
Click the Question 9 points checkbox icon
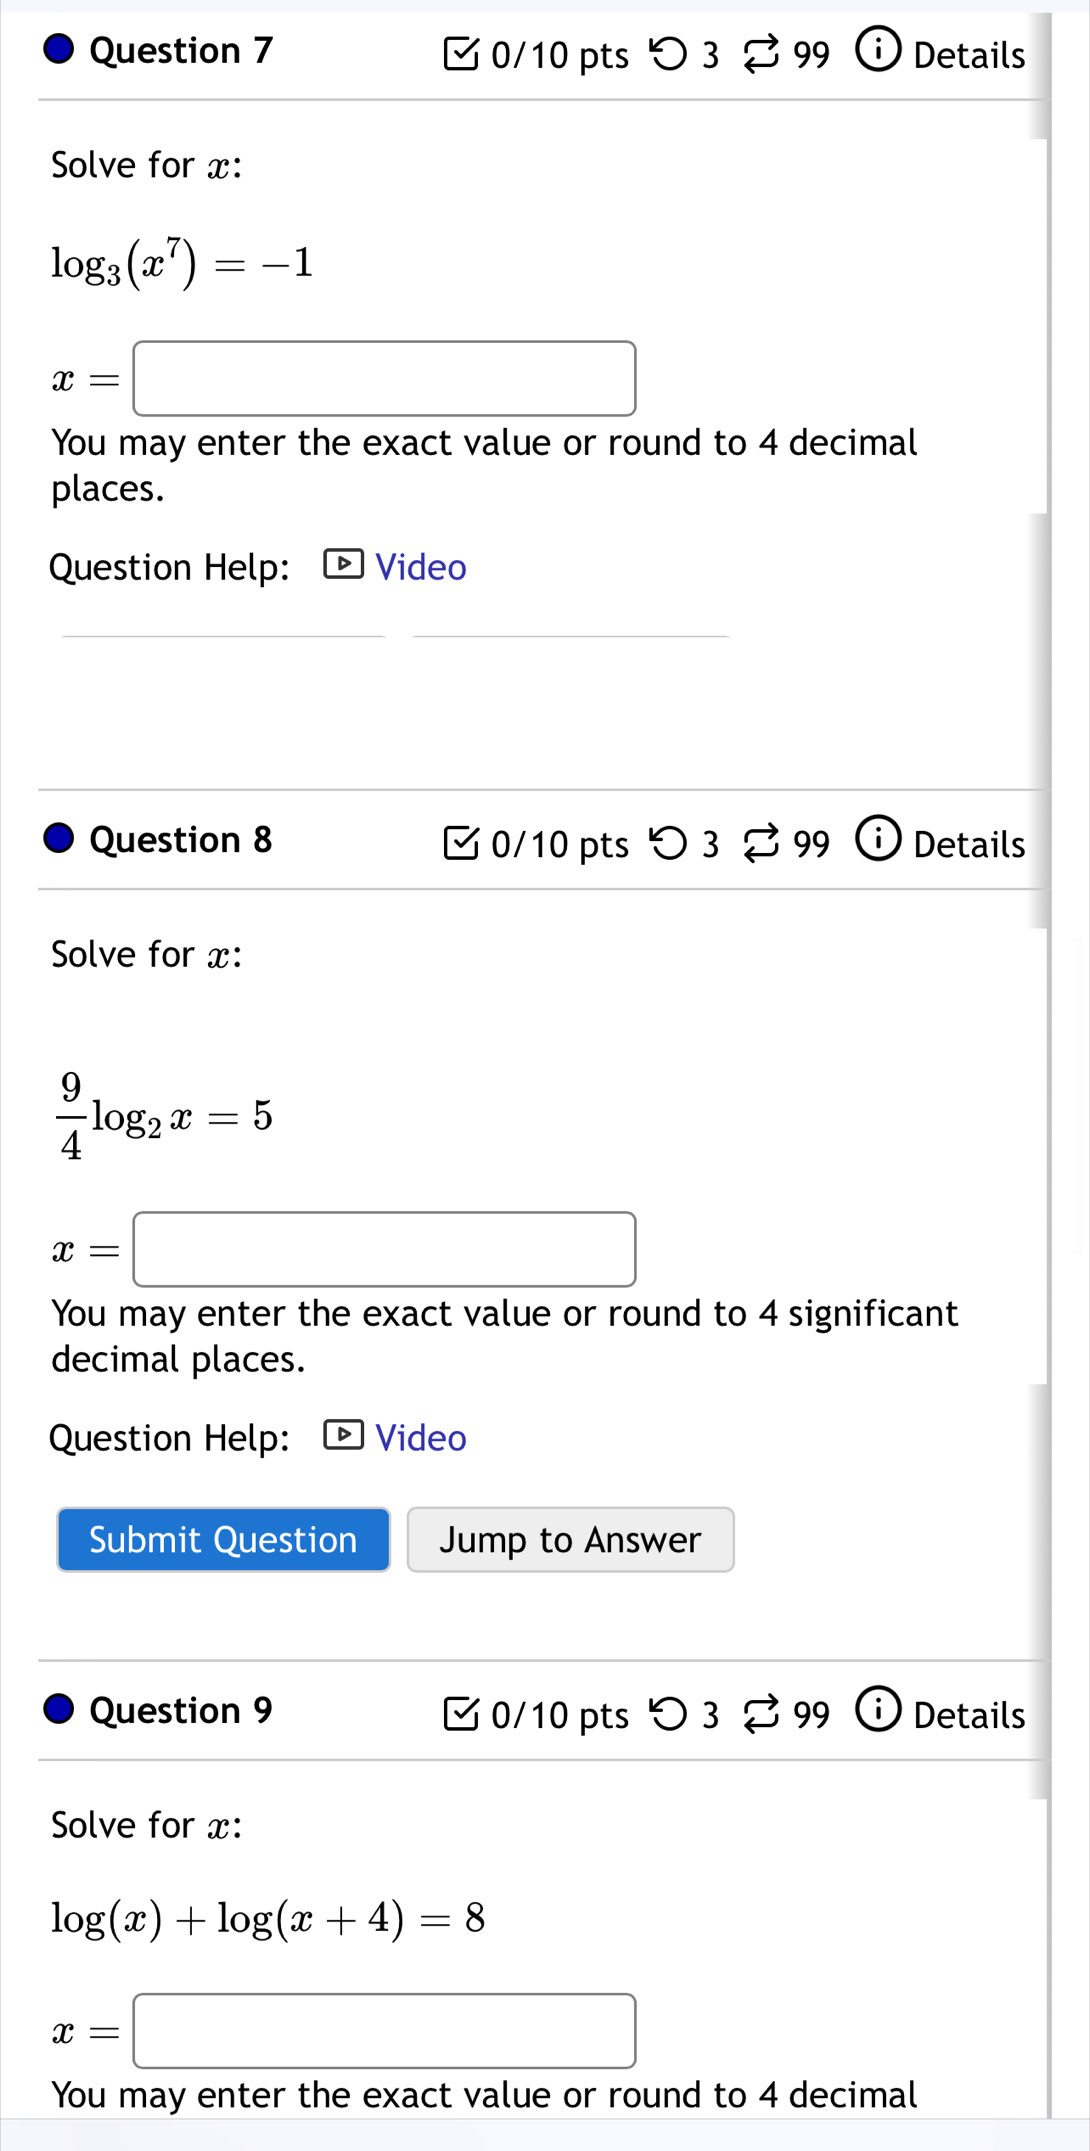pyautogui.click(x=460, y=1714)
